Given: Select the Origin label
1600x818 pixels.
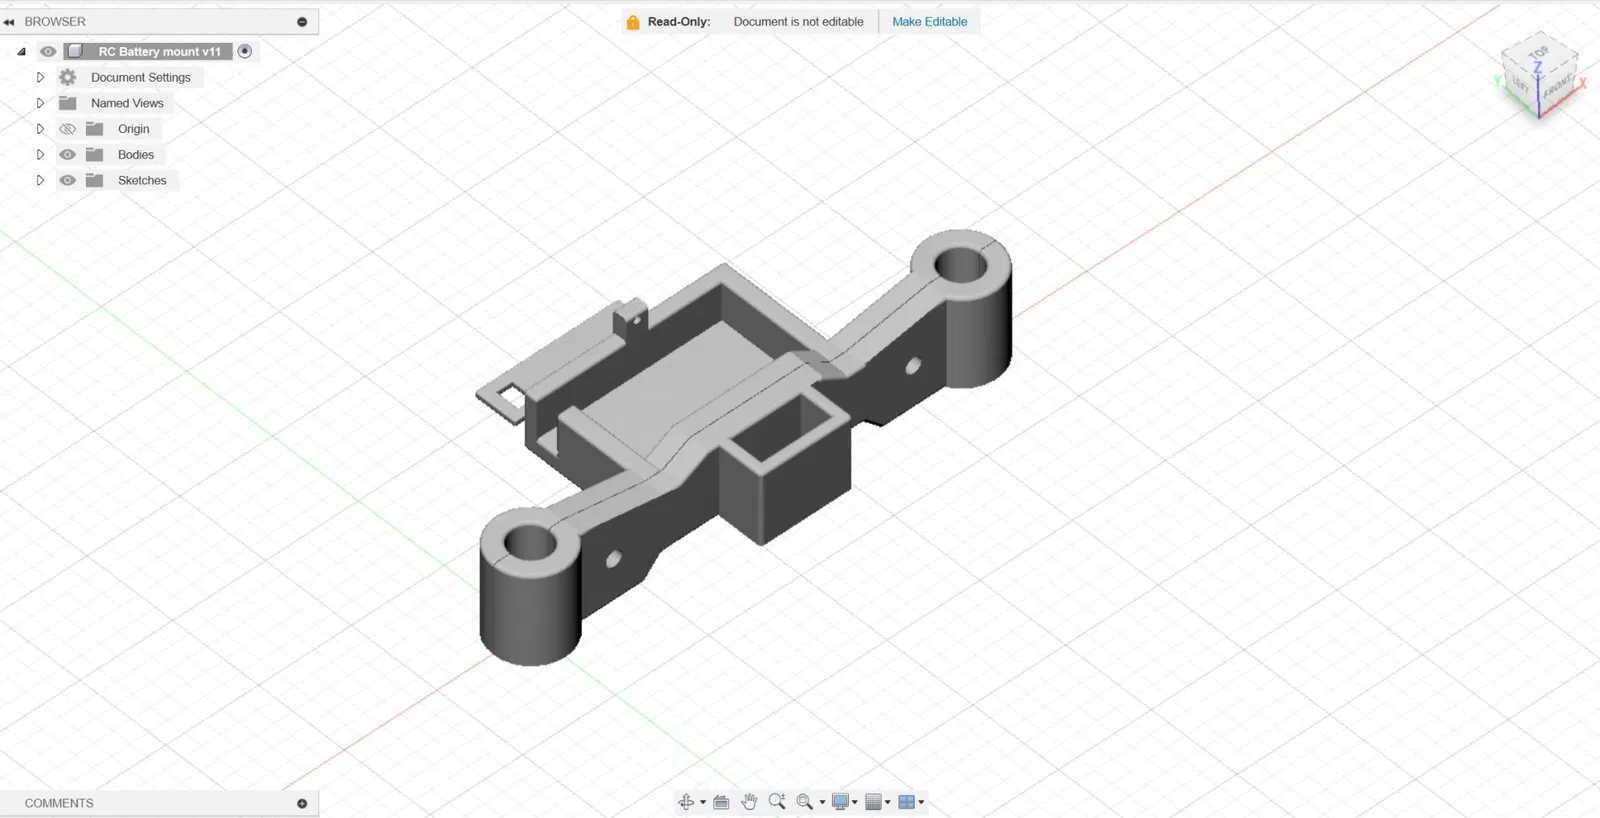Looking at the screenshot, I should point(134,129).
